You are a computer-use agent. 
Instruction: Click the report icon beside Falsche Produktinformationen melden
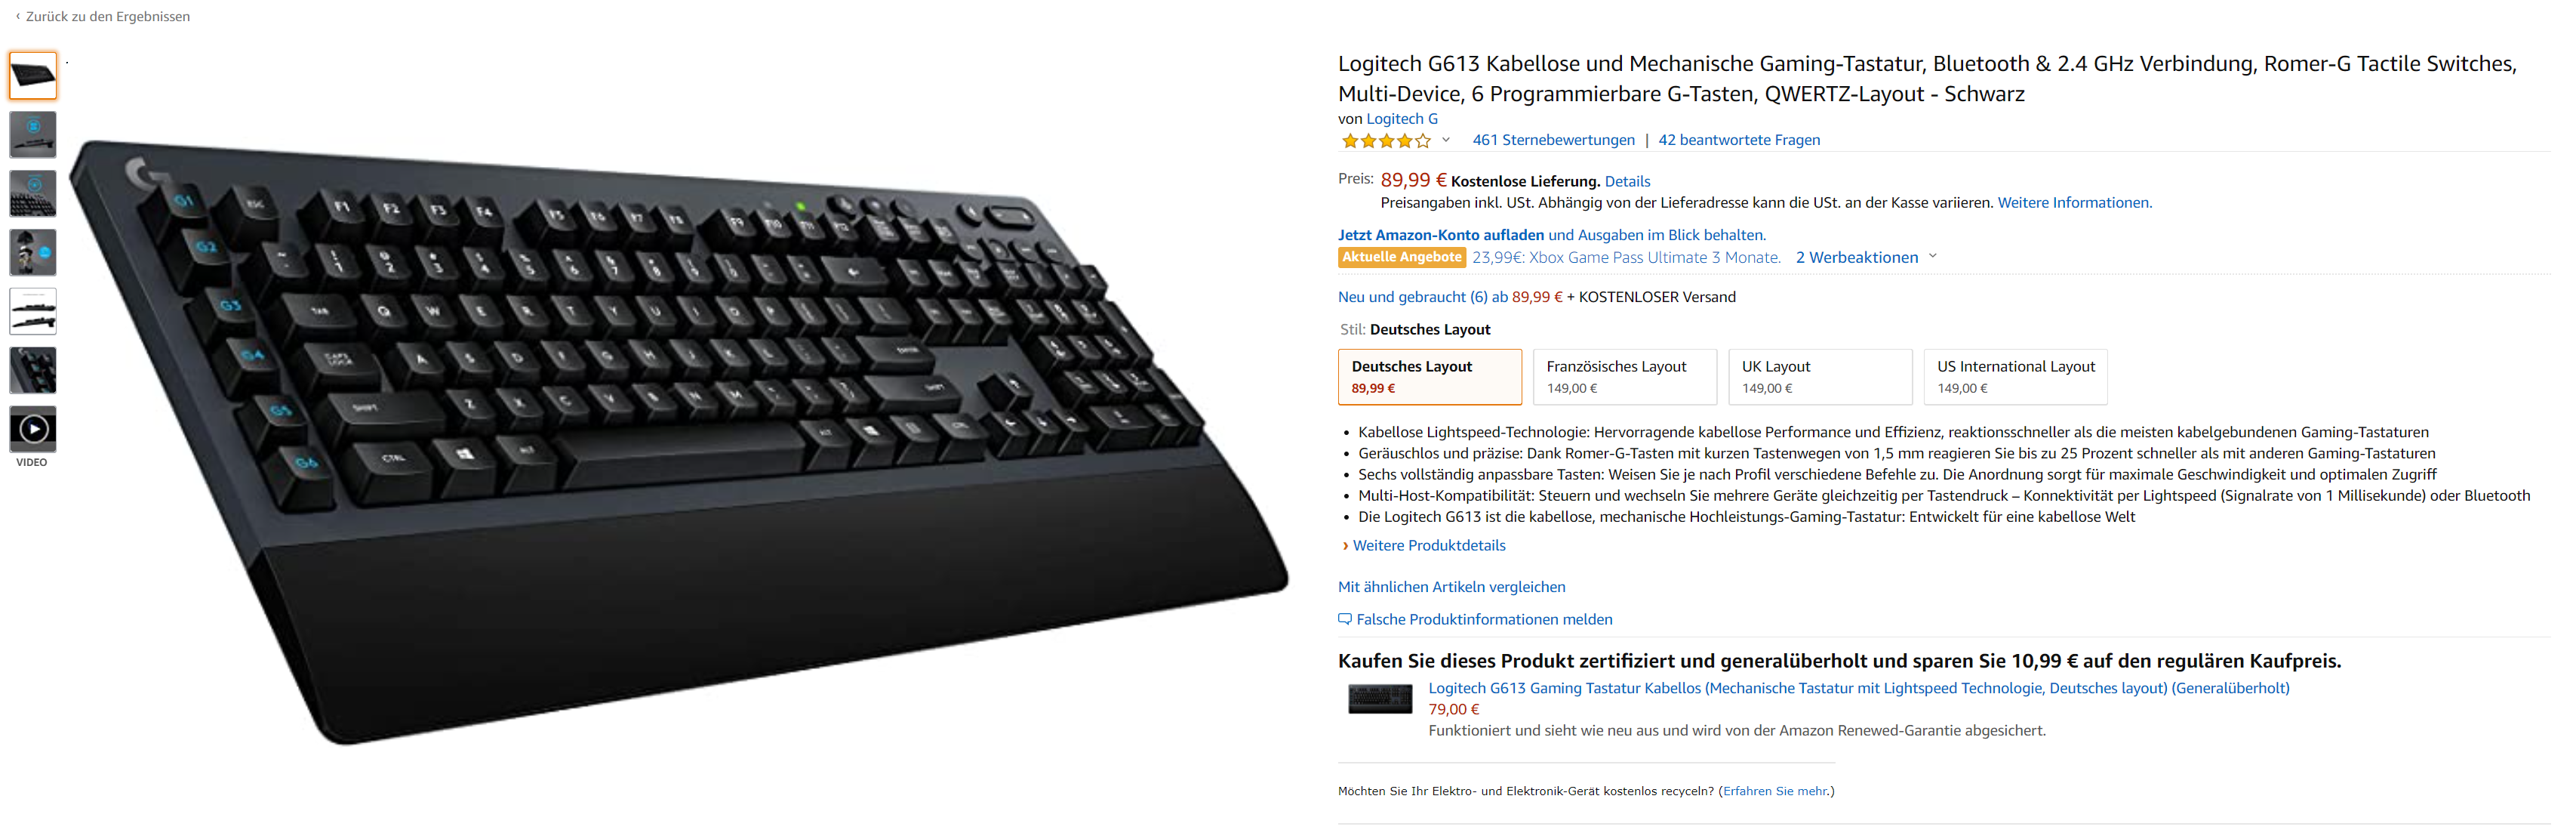(1345, 620)
